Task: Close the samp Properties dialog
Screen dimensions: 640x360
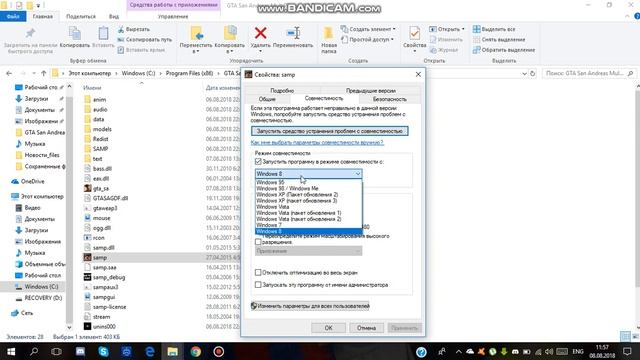Action: tap(418, 74)
